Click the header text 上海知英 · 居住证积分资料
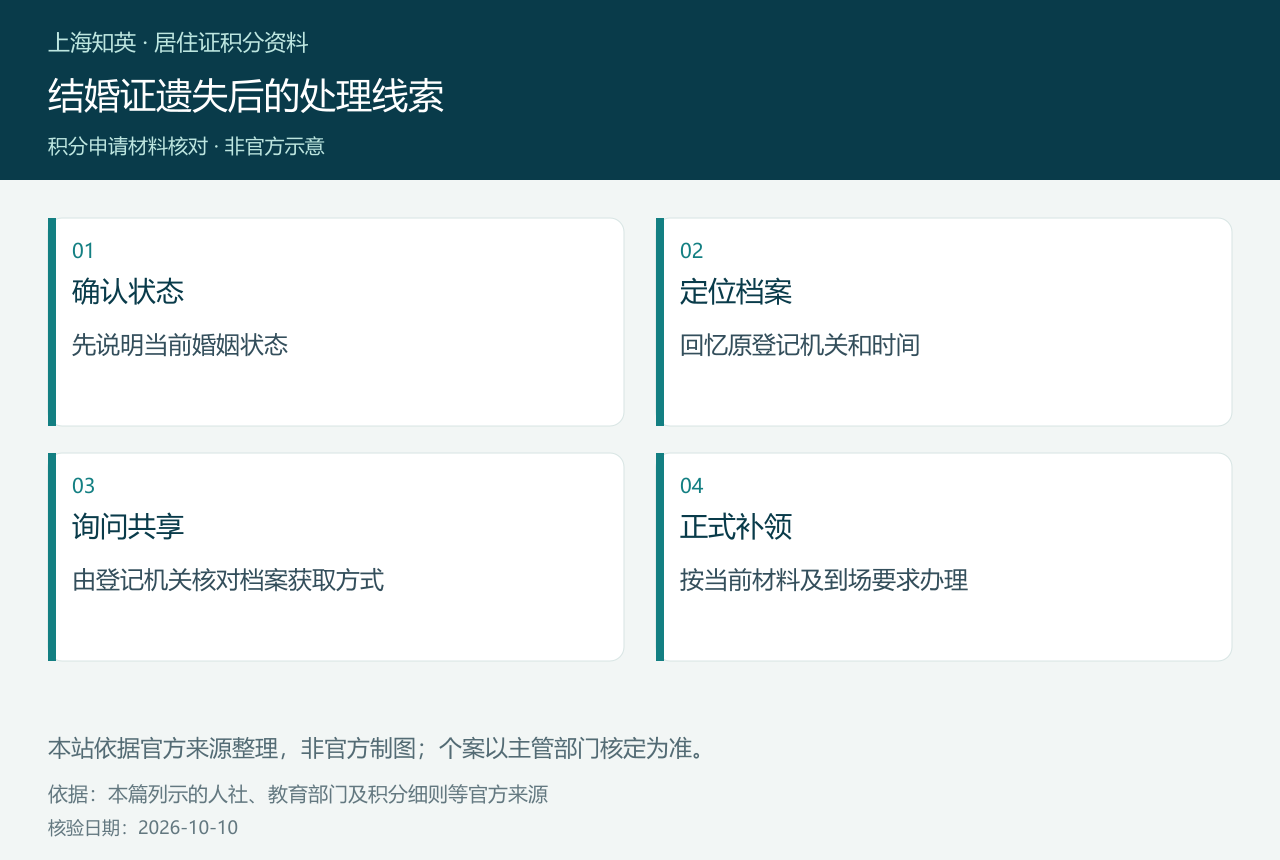1280x860 pixels. click(x=178, y=43)
